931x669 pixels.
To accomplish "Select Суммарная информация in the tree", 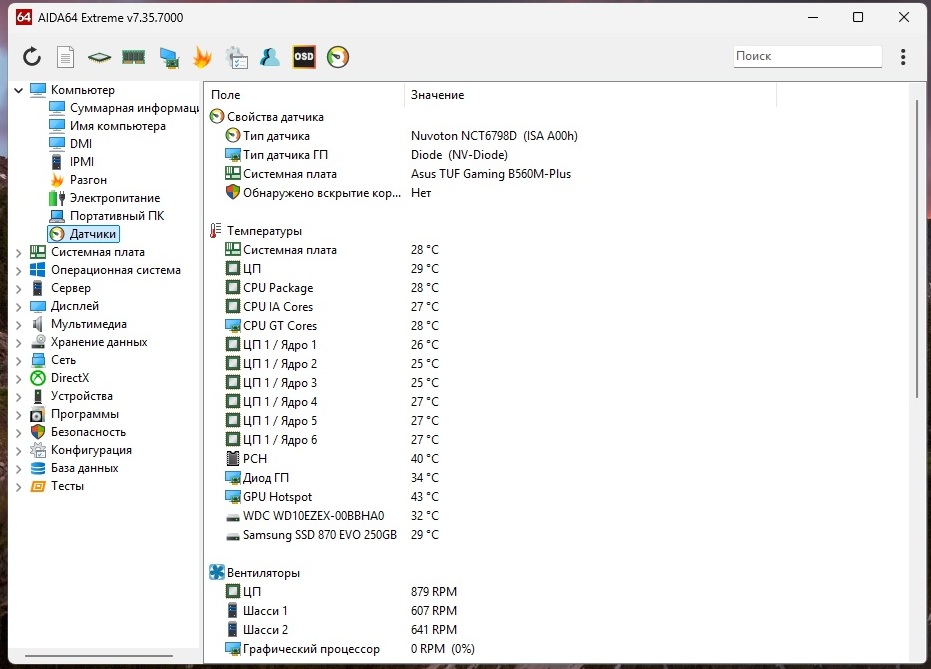I will click(x=124, y=108).
